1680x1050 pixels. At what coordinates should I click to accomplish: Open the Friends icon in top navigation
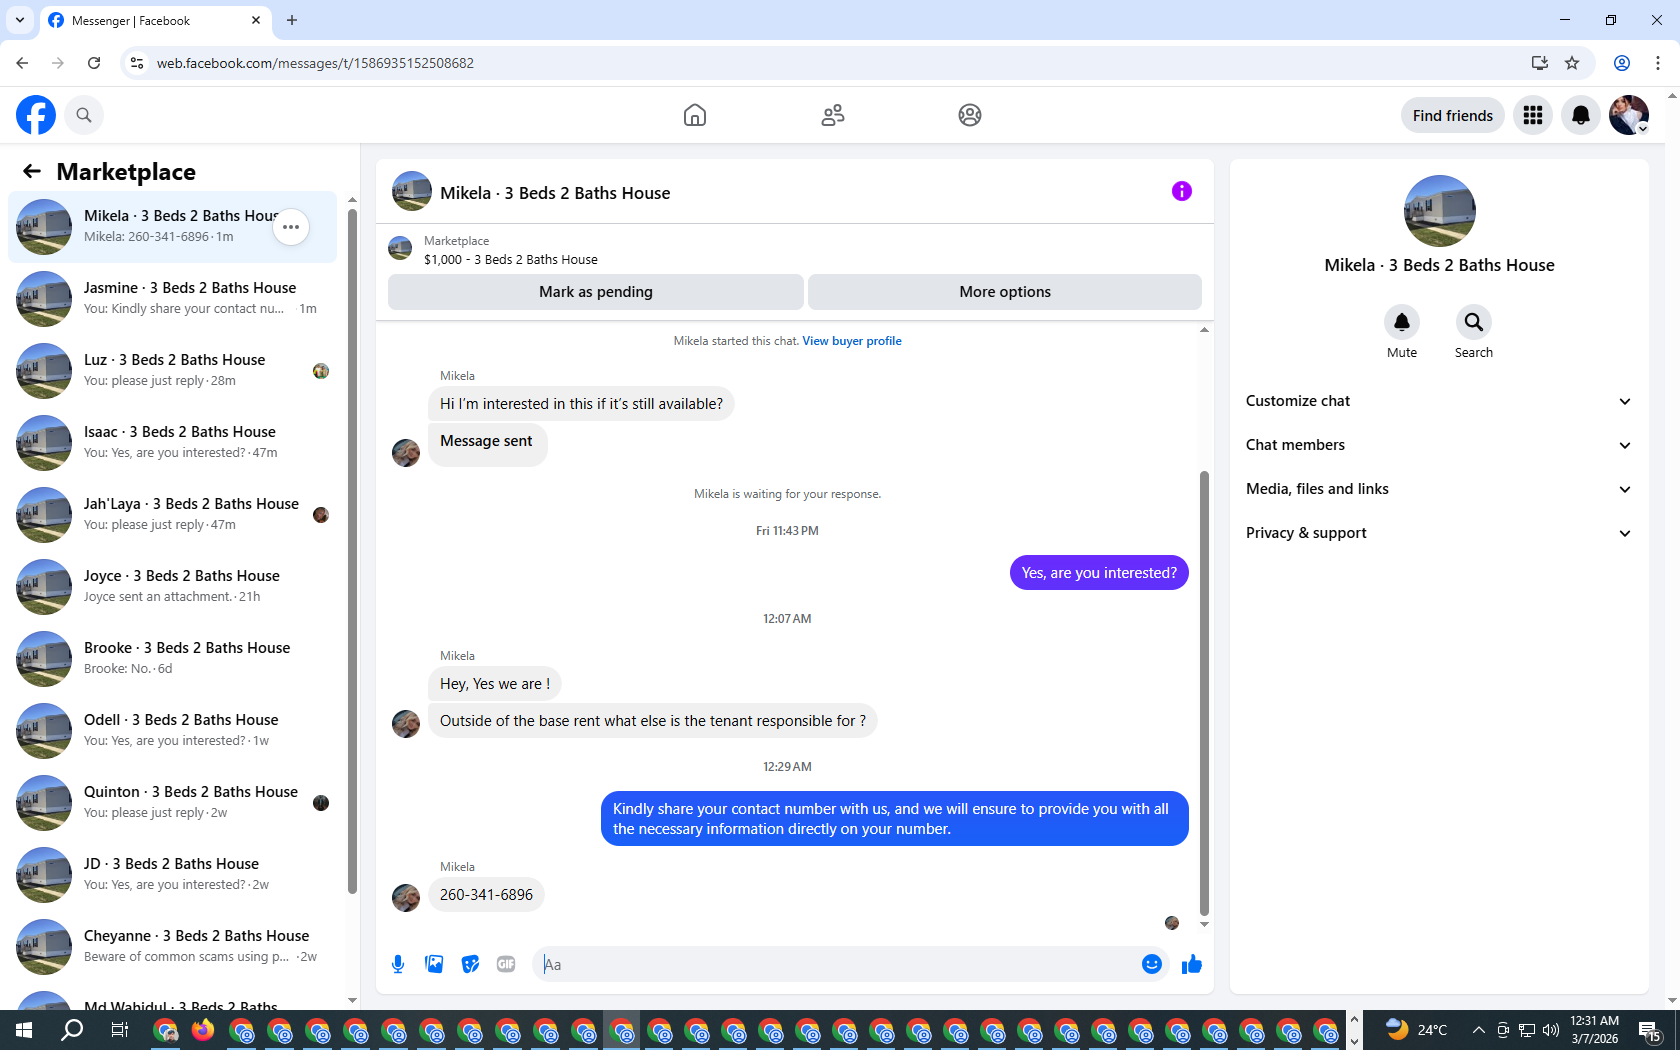[833, 115]
